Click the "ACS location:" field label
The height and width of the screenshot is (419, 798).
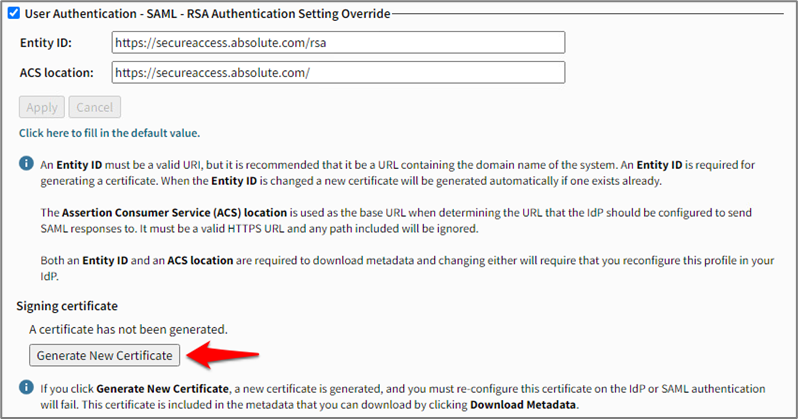[x=57, y=72]
